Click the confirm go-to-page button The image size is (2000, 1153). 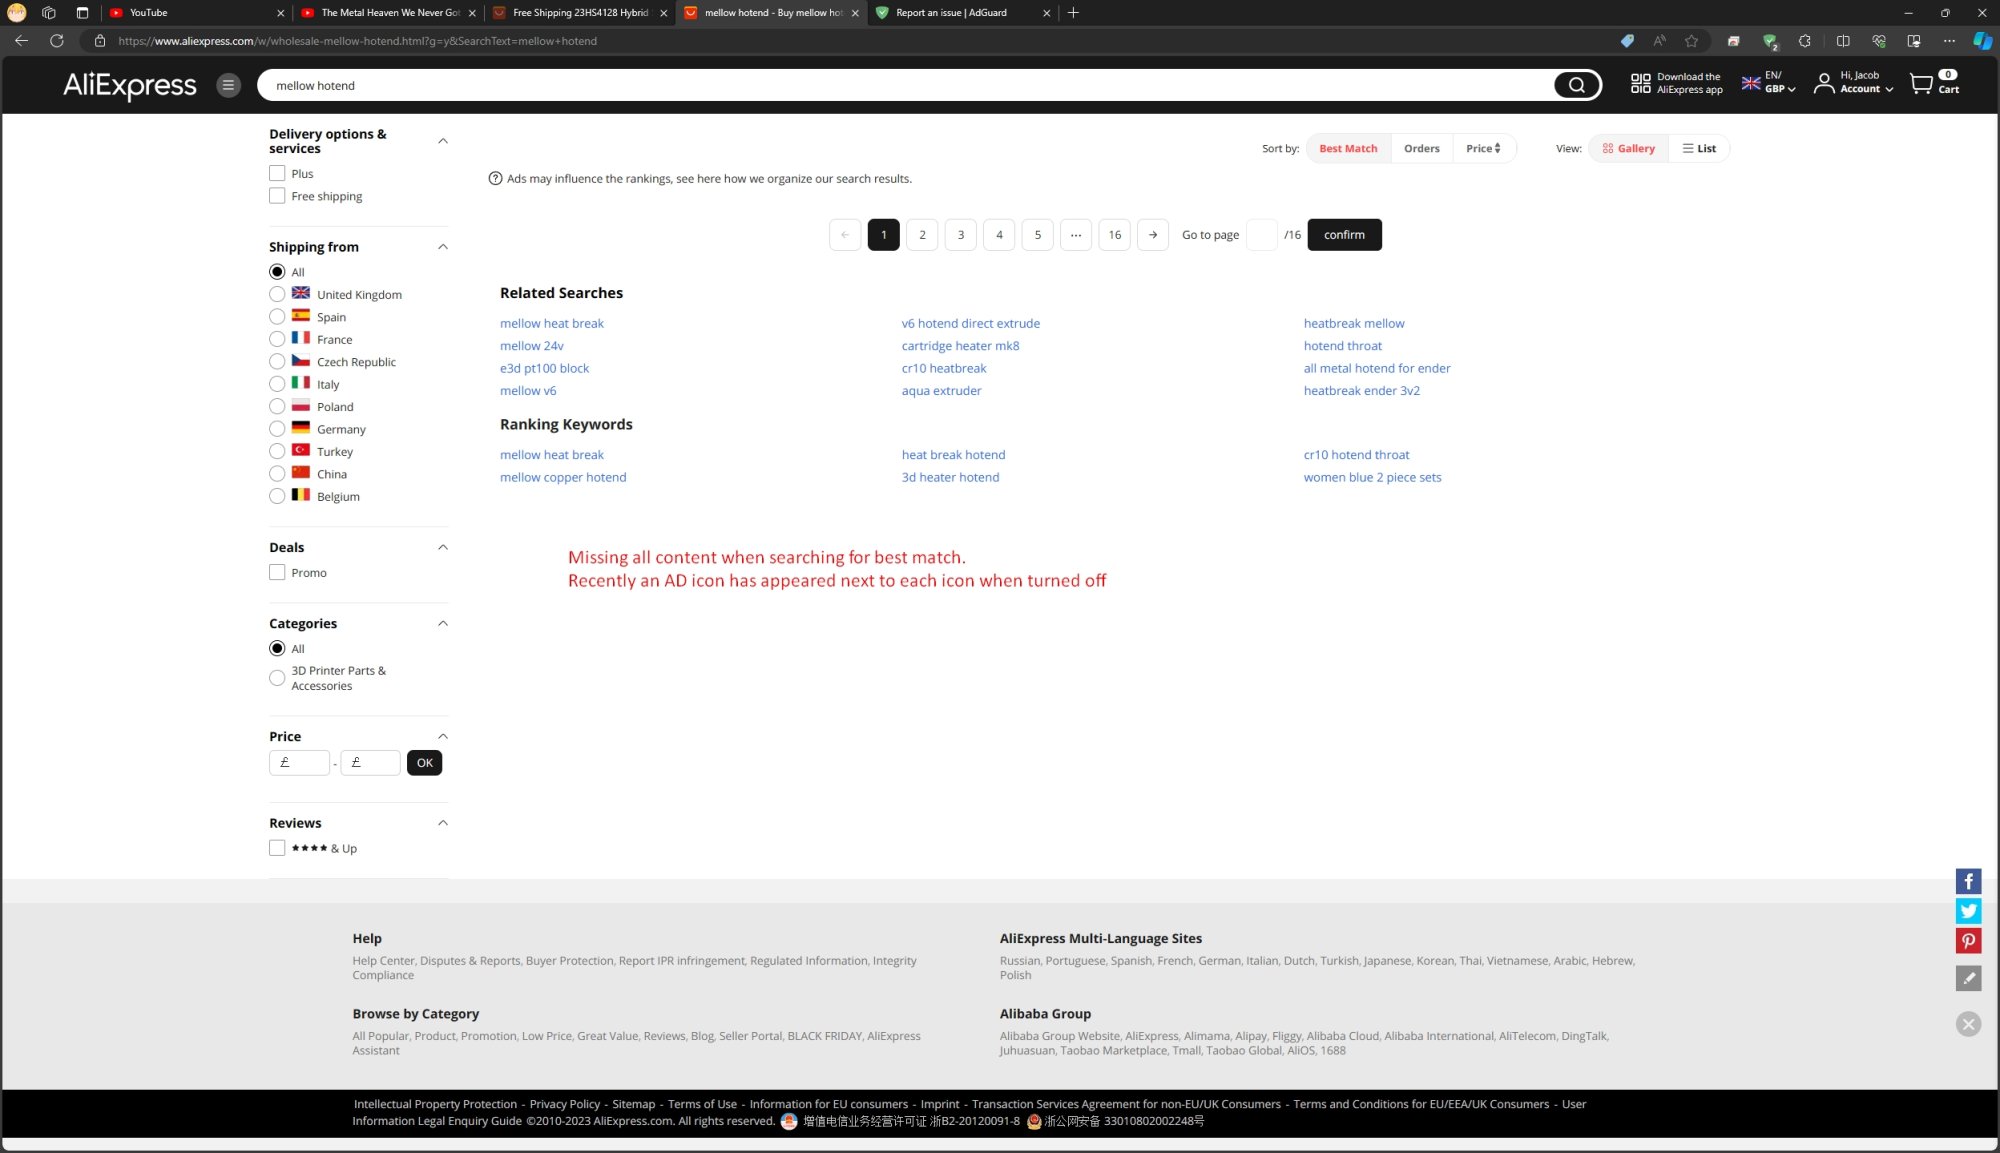click(x=1344, y=234)
